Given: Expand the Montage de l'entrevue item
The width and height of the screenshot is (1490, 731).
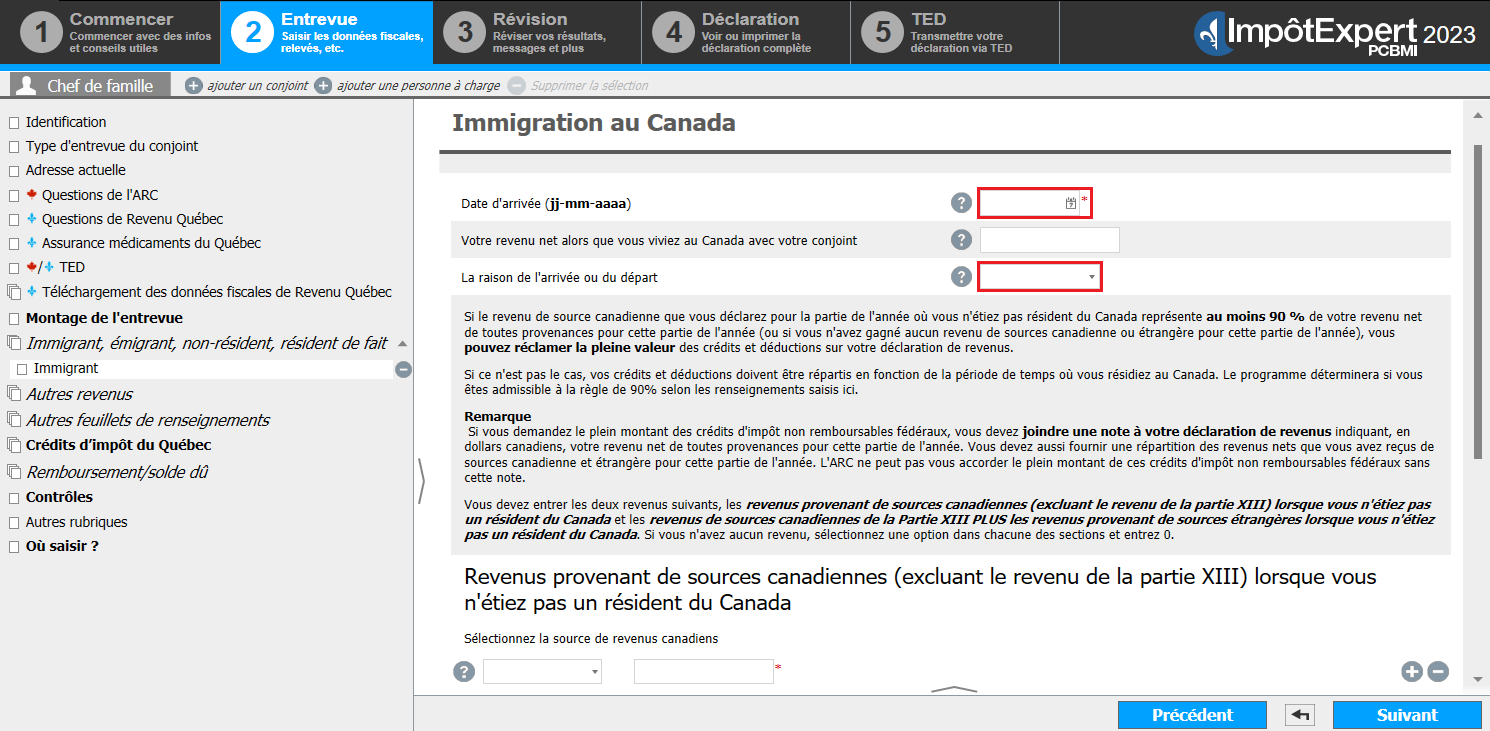Looking at the screenshot, I should click(x=104, y=318).
